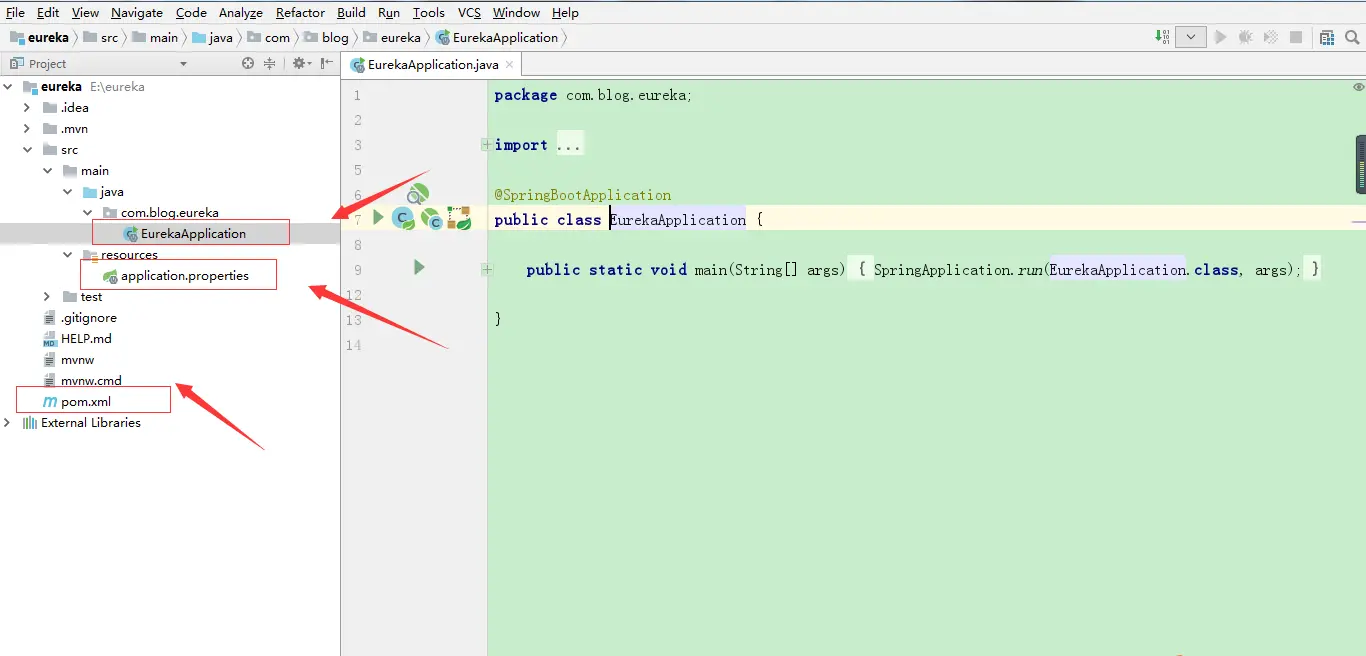Click the Debug bug icon in top toolbar
Image resolution: width=1366 pixels, height=656 pixels.
[x=1246, y=37]
